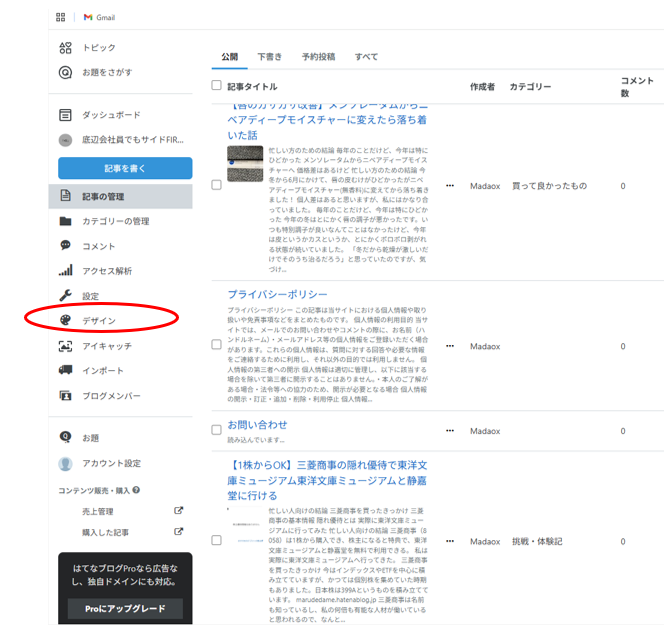
Task: Open ブログメンバー icon
Action: click(x=65, y=396)
